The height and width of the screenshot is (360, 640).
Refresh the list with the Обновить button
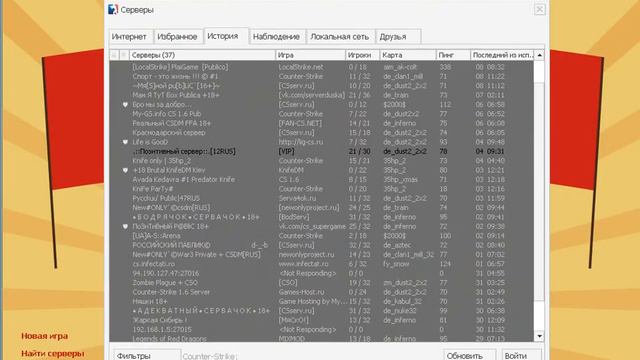pos(469,355)
